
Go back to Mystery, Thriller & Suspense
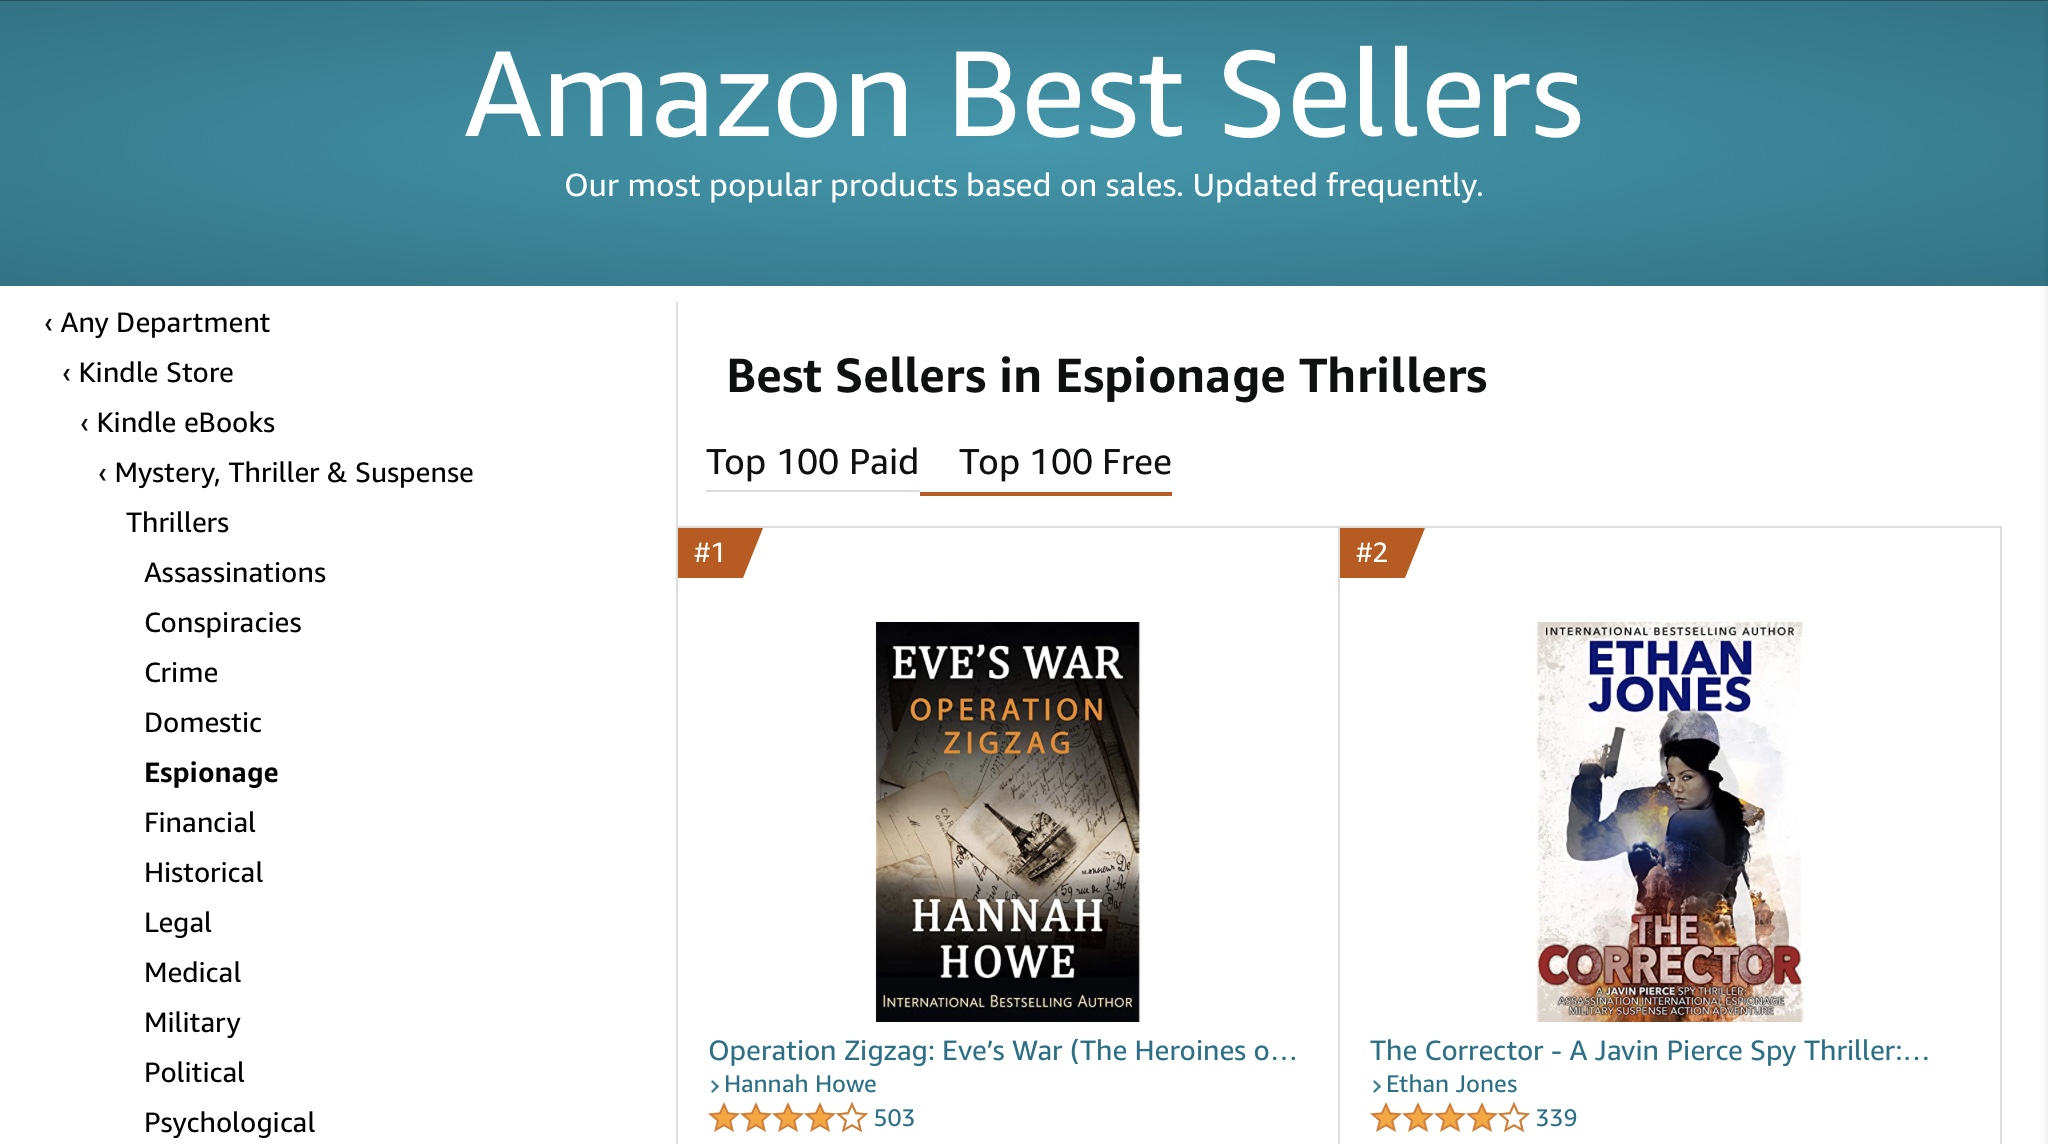pos(293,473)
